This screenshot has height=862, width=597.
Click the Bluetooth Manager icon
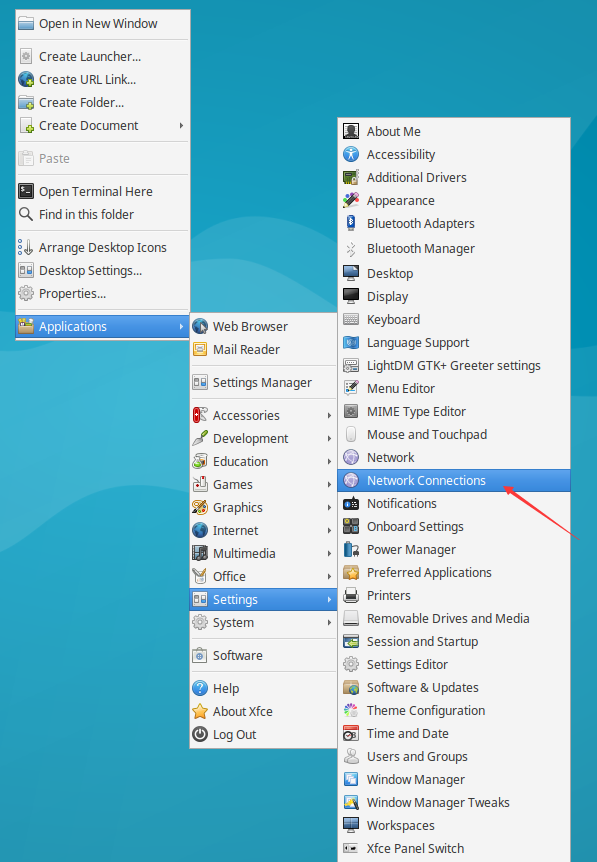tap(351, 249)
